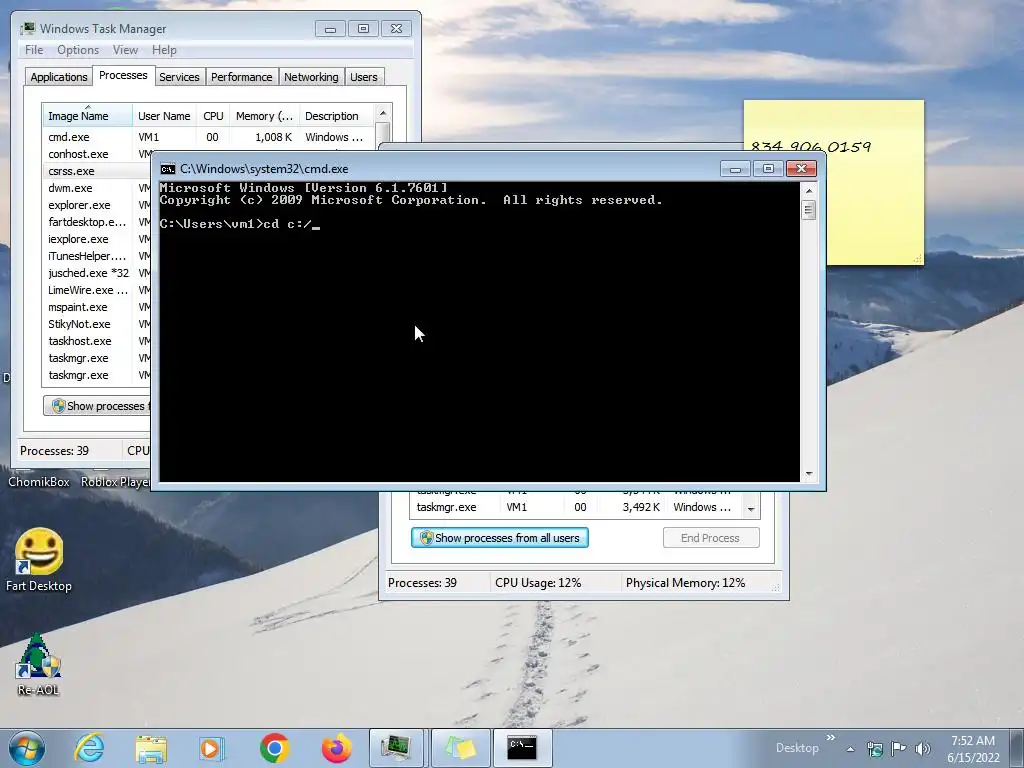Click scroll-down arrow in rear Task Manager list
The image size is (1024, 768).
point(752,509)
